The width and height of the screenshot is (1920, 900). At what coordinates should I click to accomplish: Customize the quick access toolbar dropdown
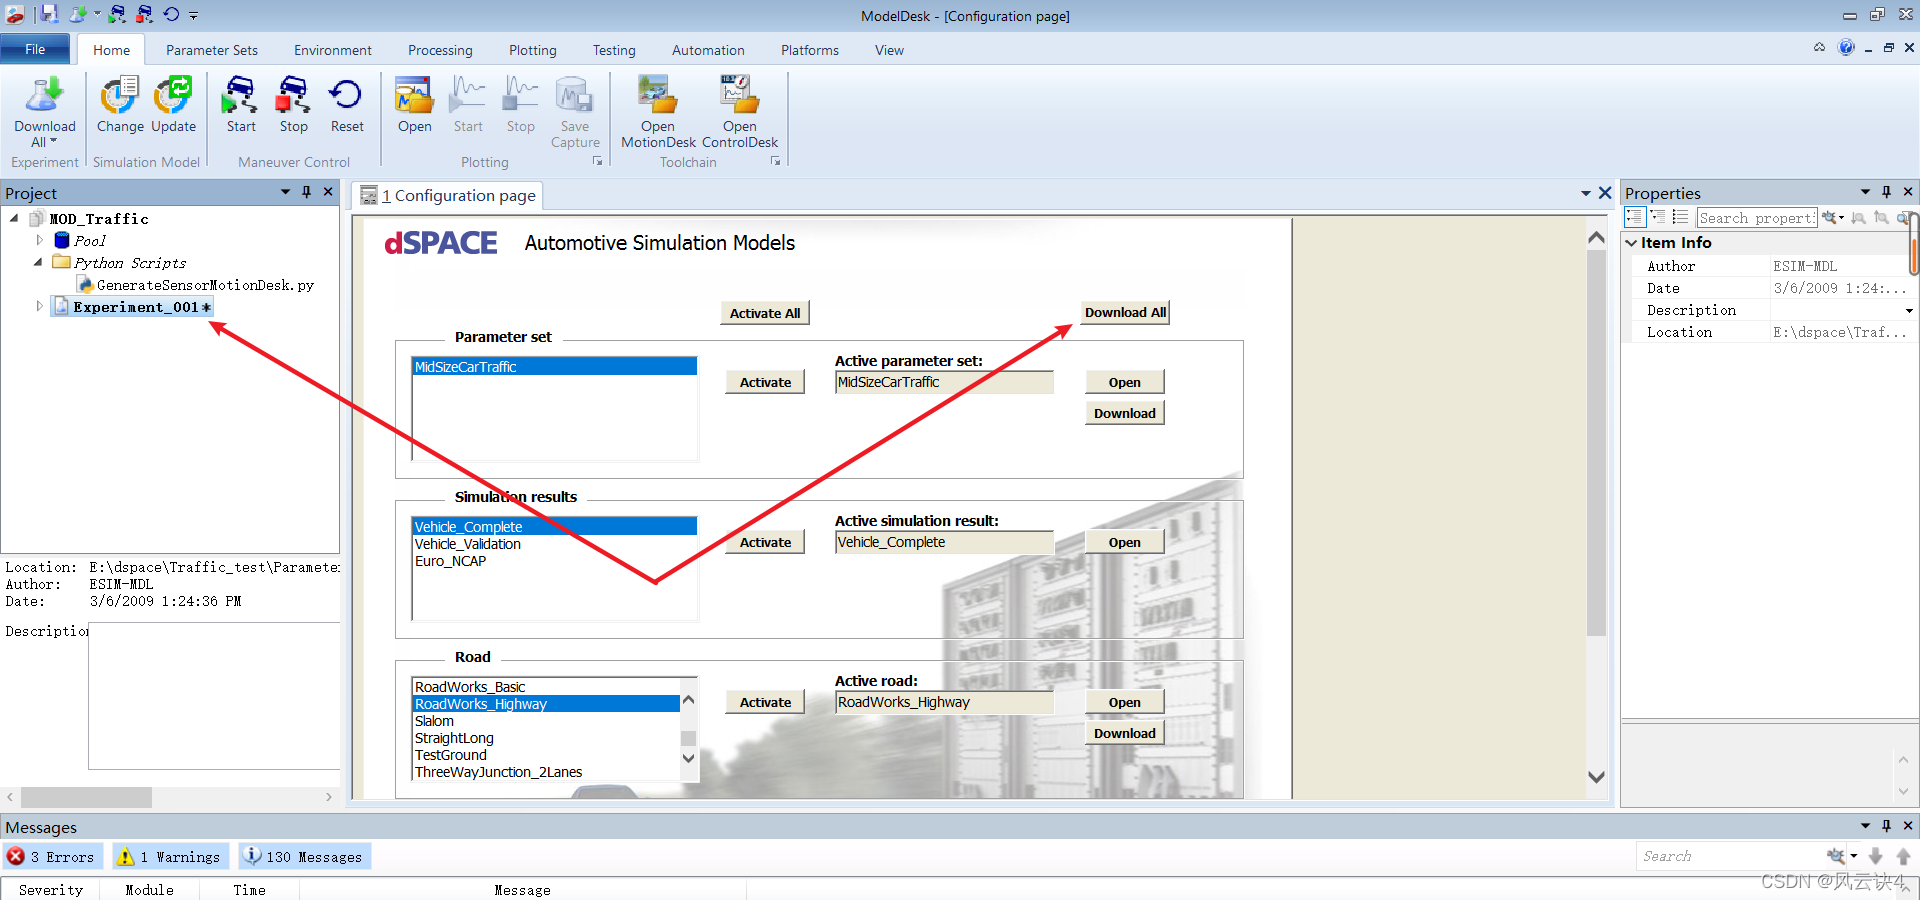pyautogui.click(x=194, y=15)
